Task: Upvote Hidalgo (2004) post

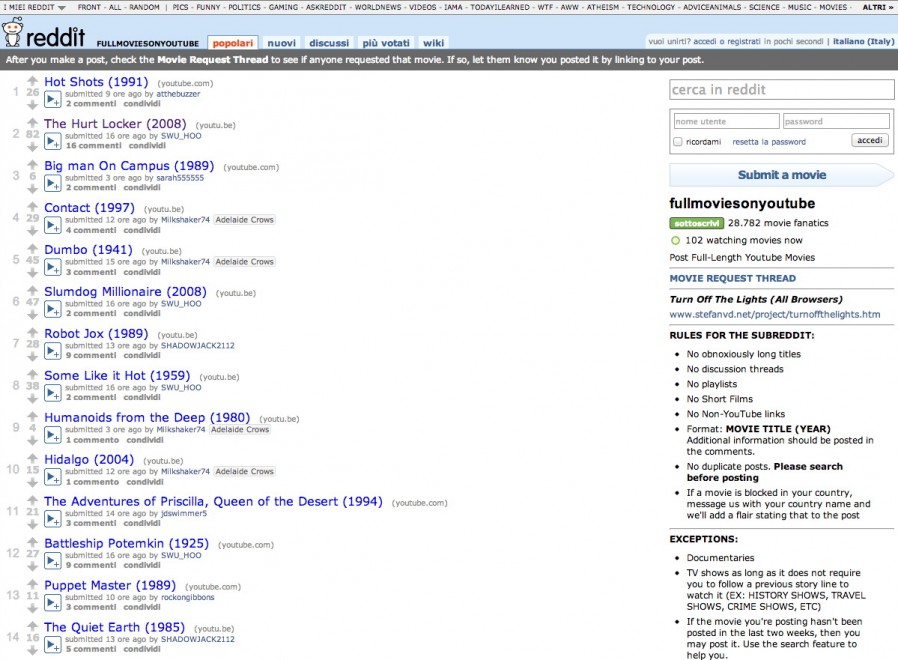Action: pyautogui.click(x=33, y=458)
